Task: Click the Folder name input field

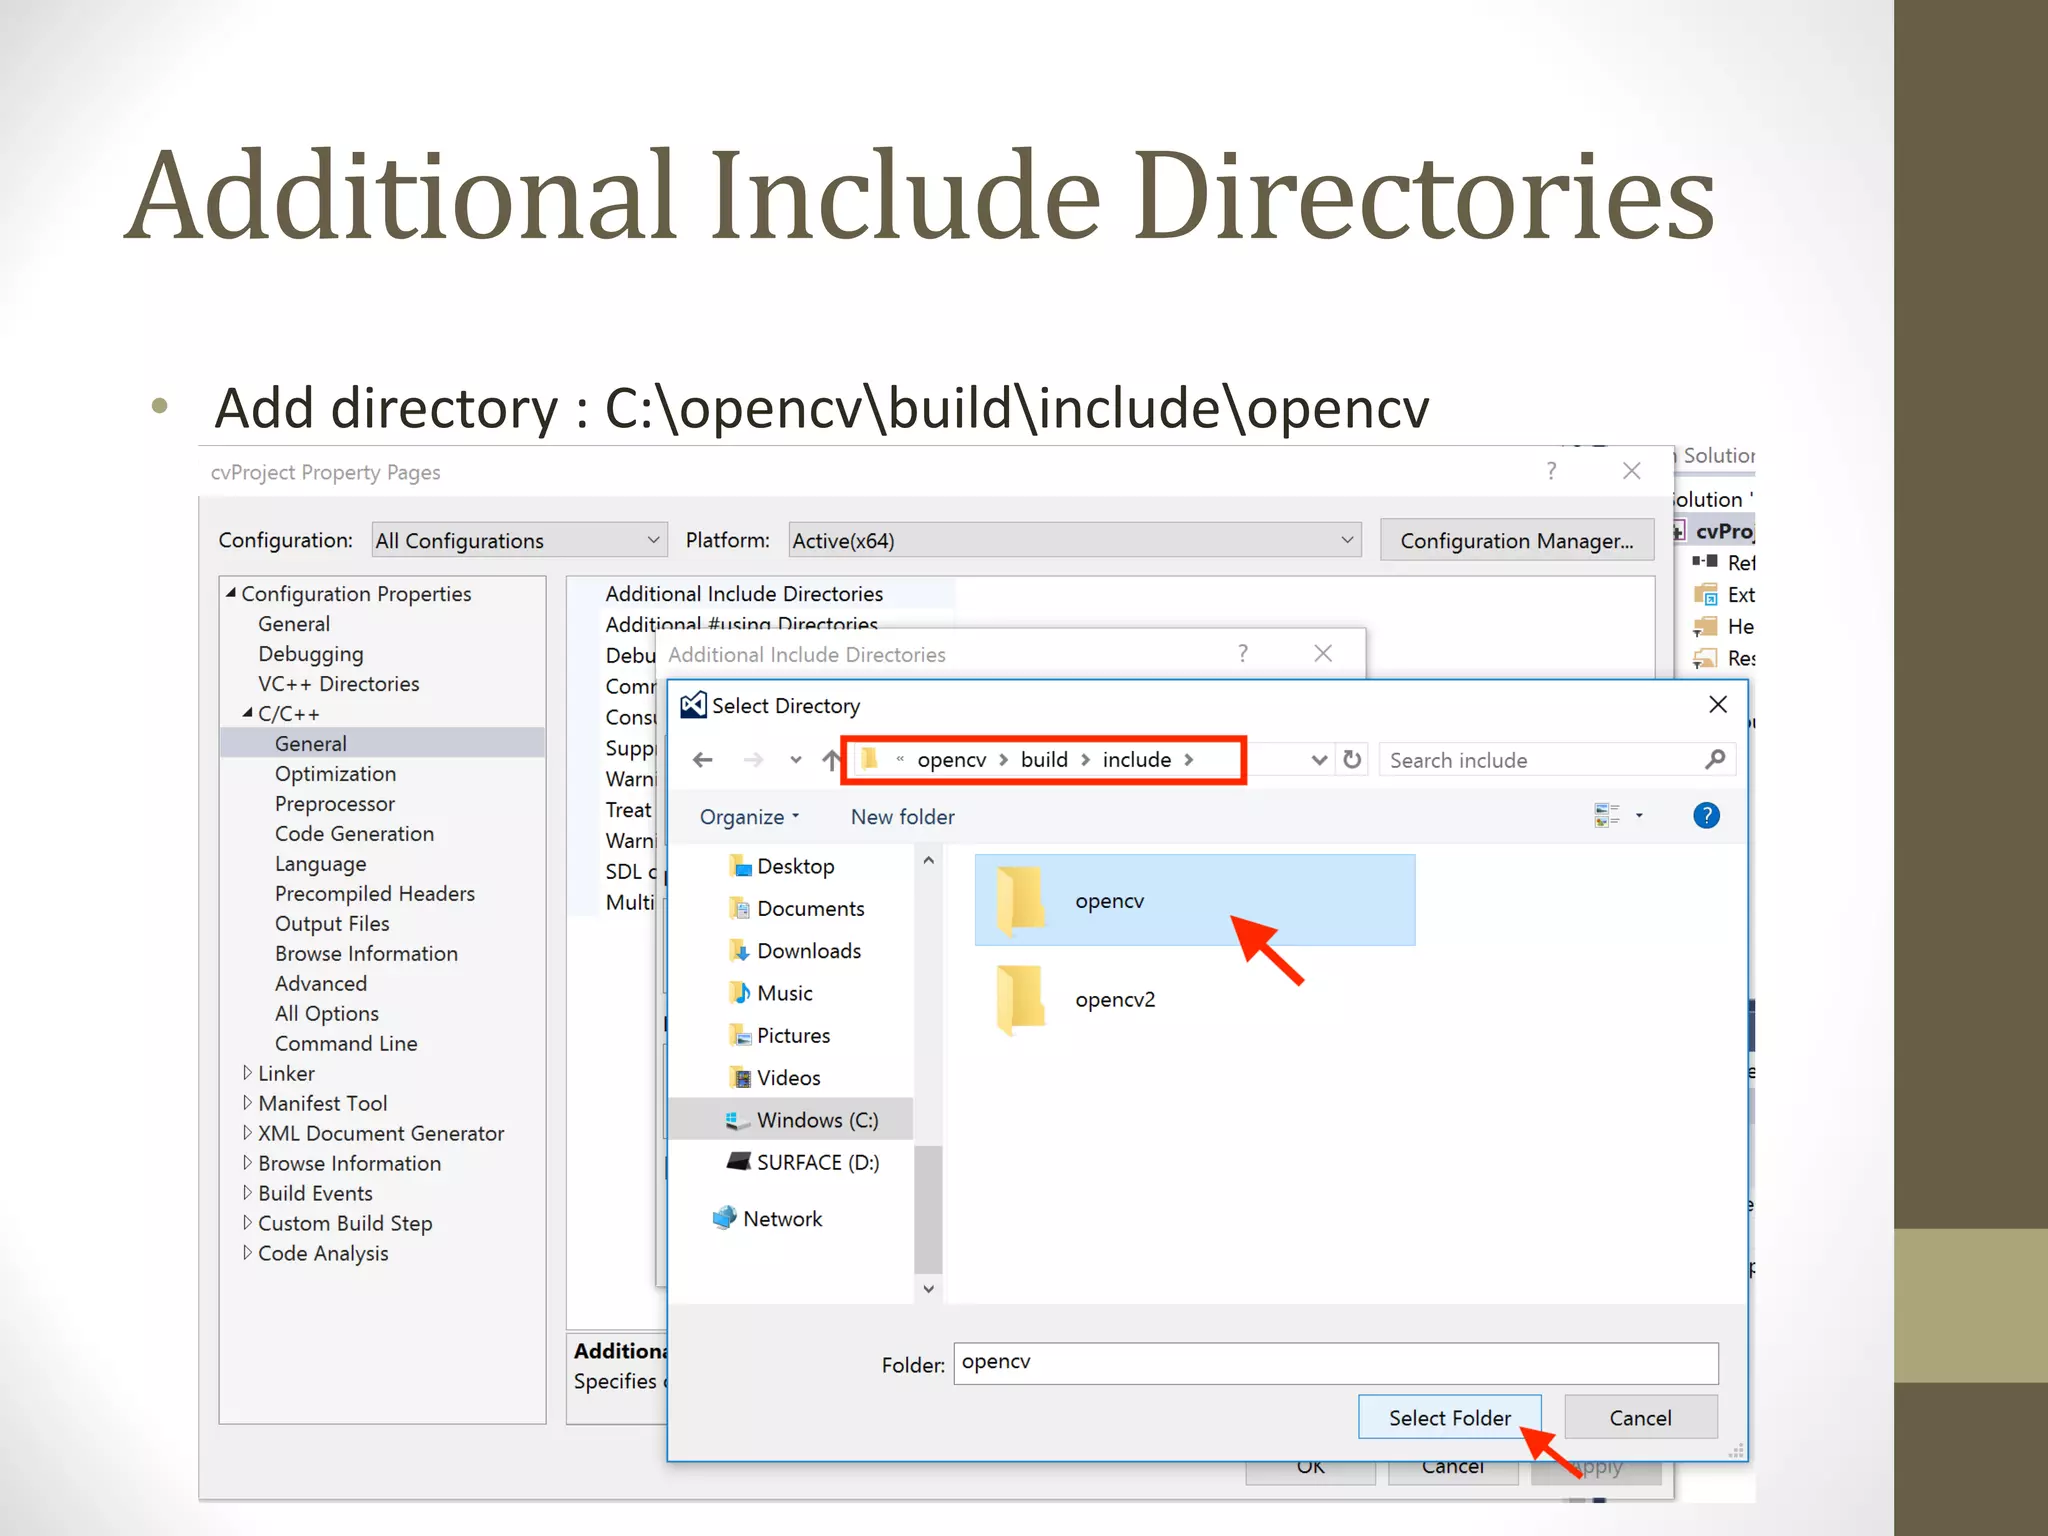Action: coord(1335,1364)
